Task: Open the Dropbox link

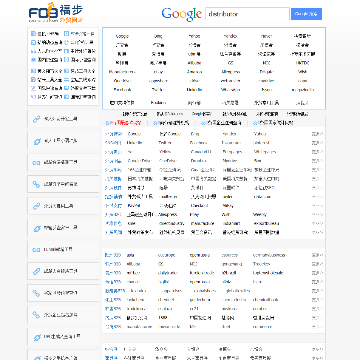Action: [x=198, y=161]
